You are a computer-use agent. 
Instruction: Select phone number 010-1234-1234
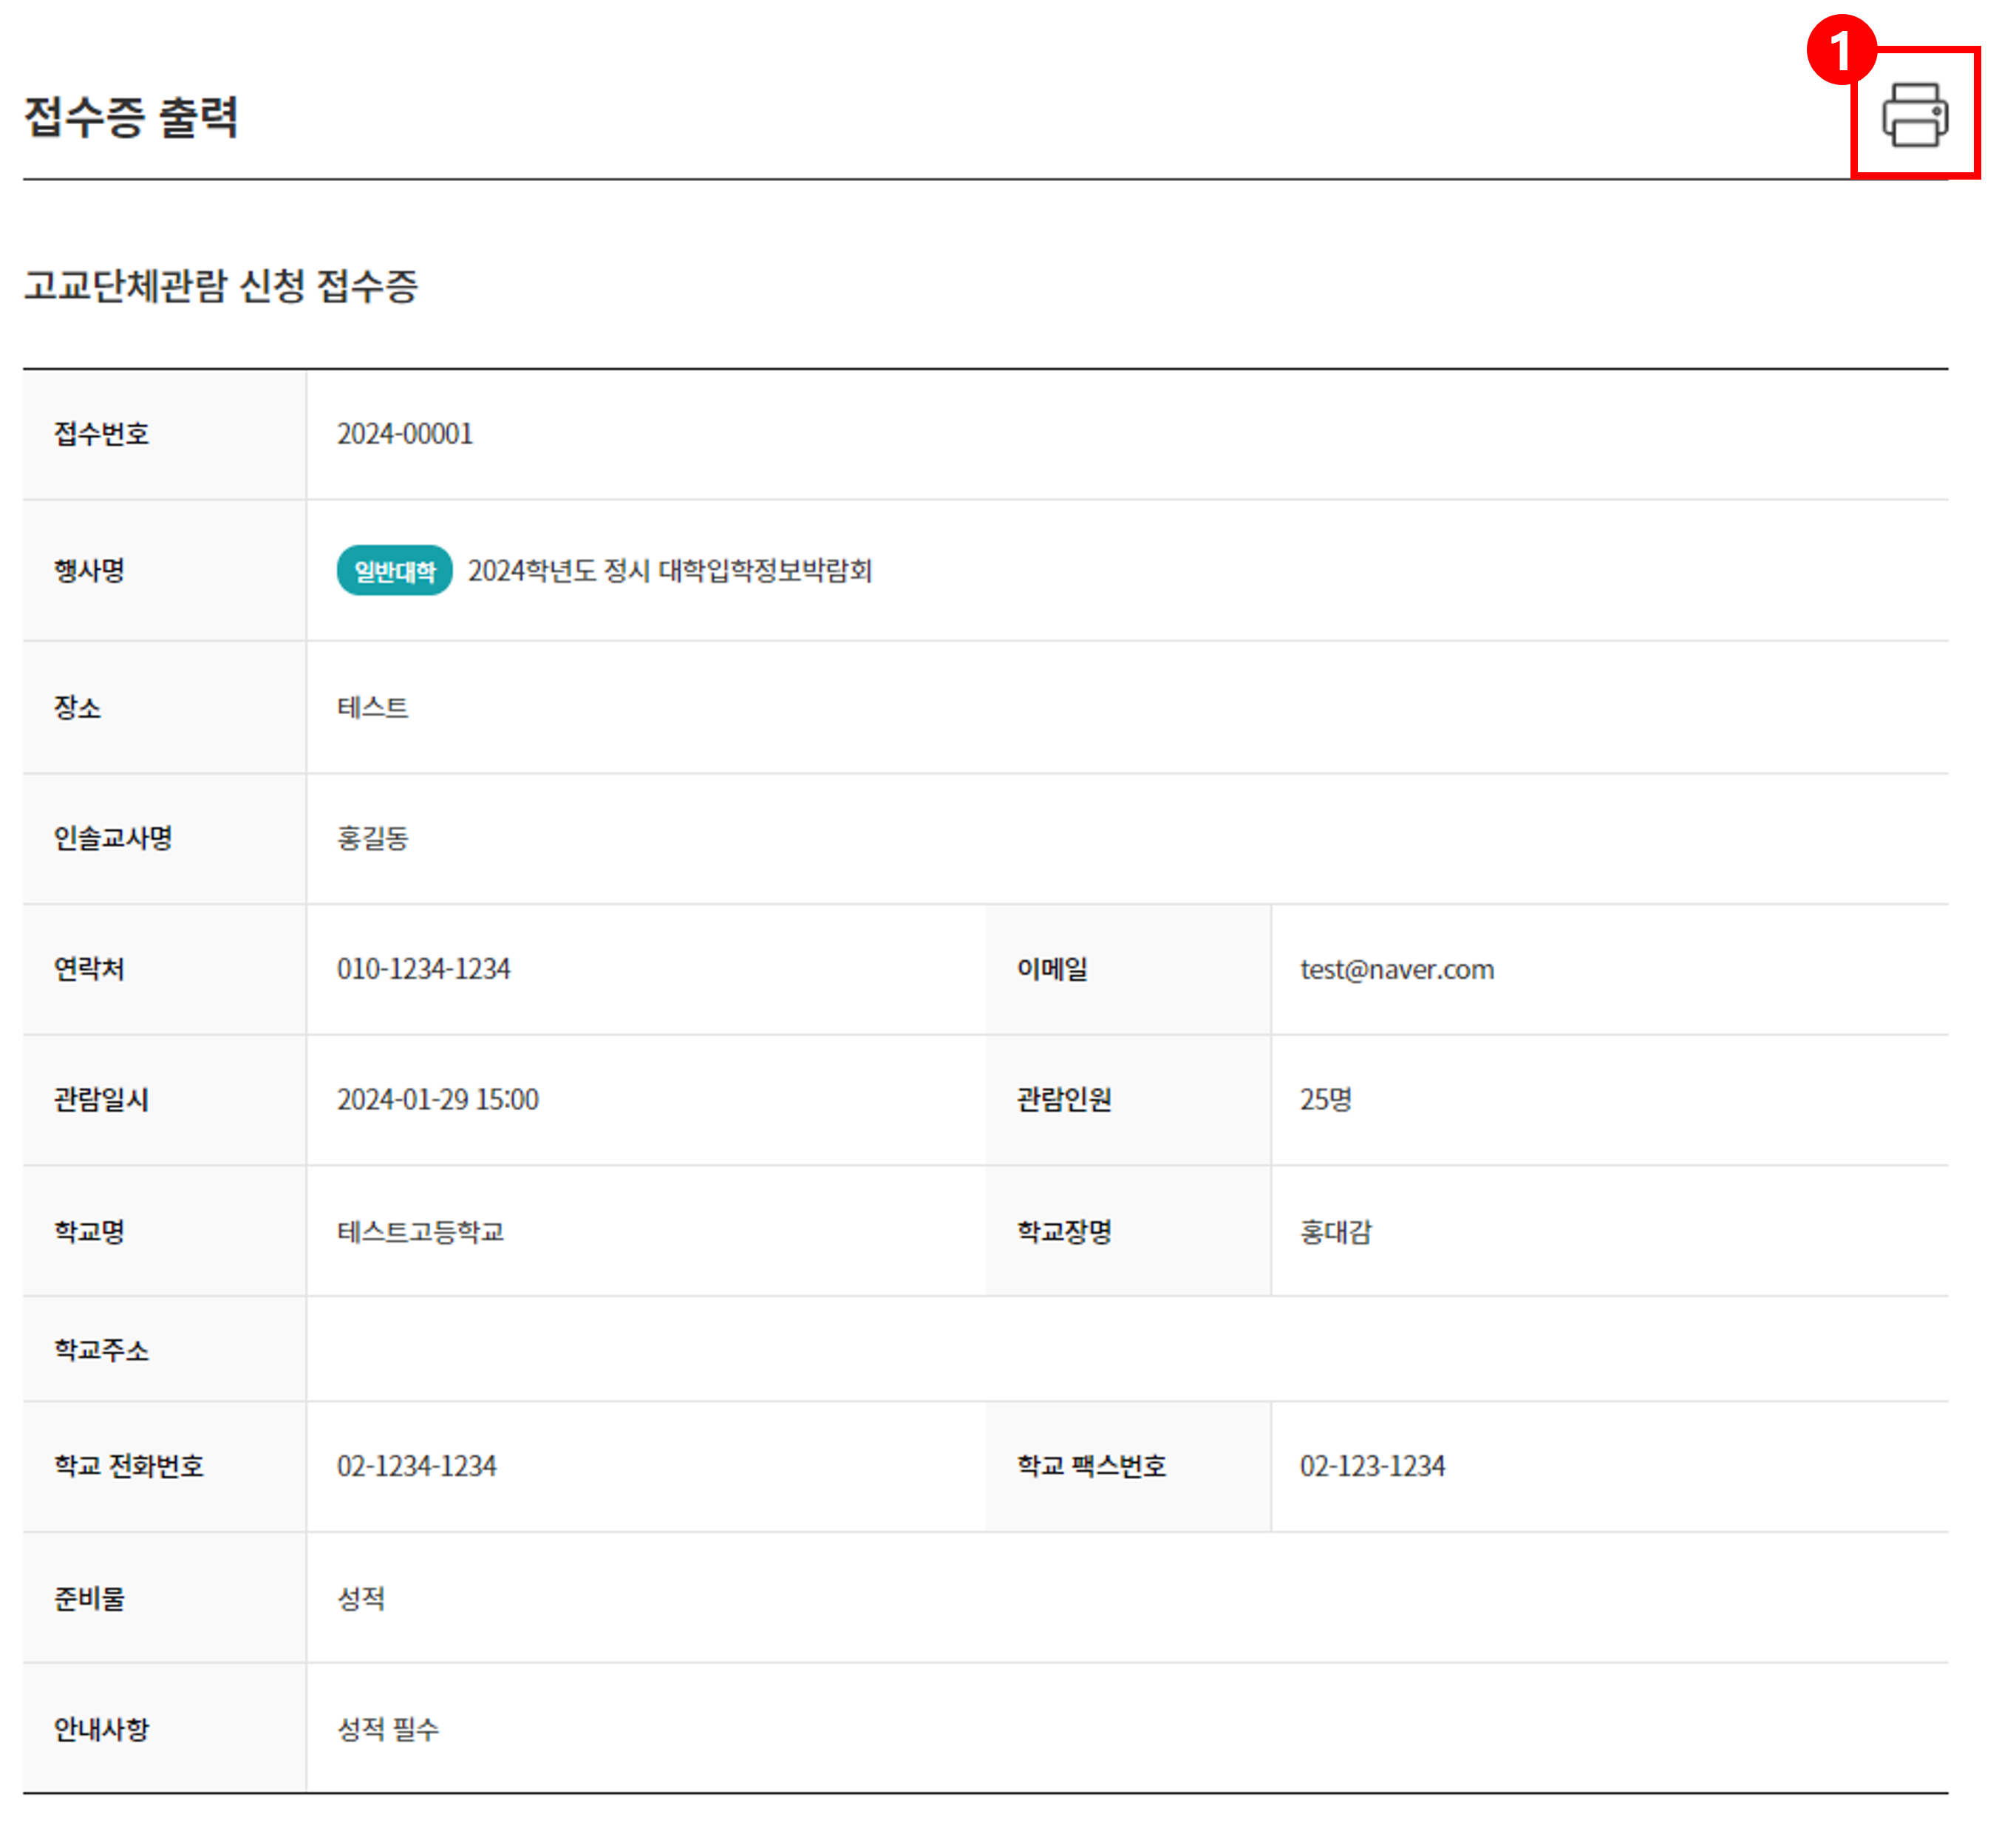click(424, 969)
